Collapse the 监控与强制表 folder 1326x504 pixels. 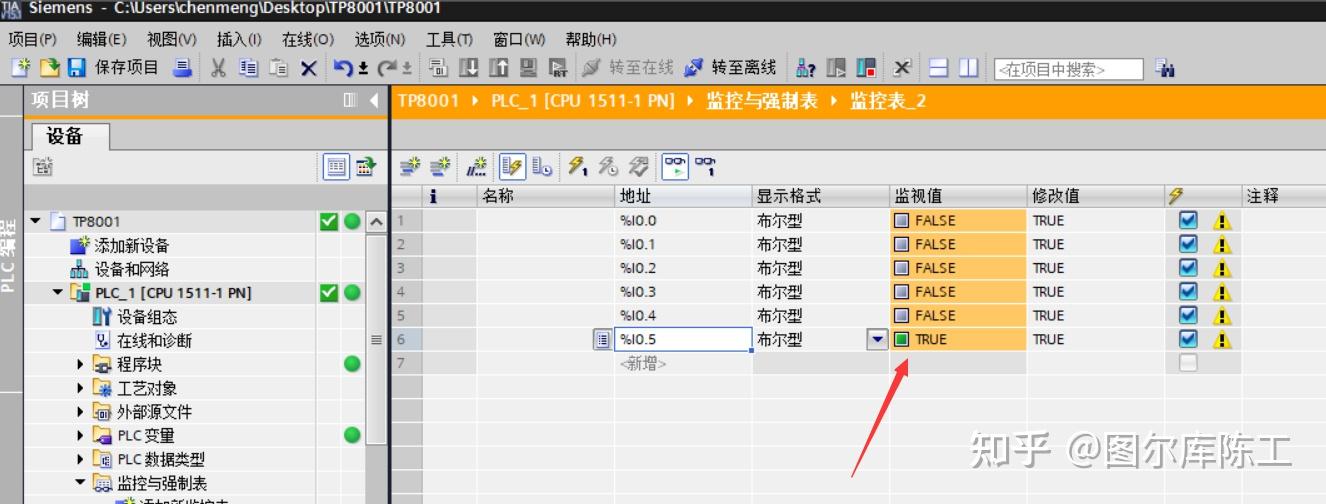click(x=81, y=483)
